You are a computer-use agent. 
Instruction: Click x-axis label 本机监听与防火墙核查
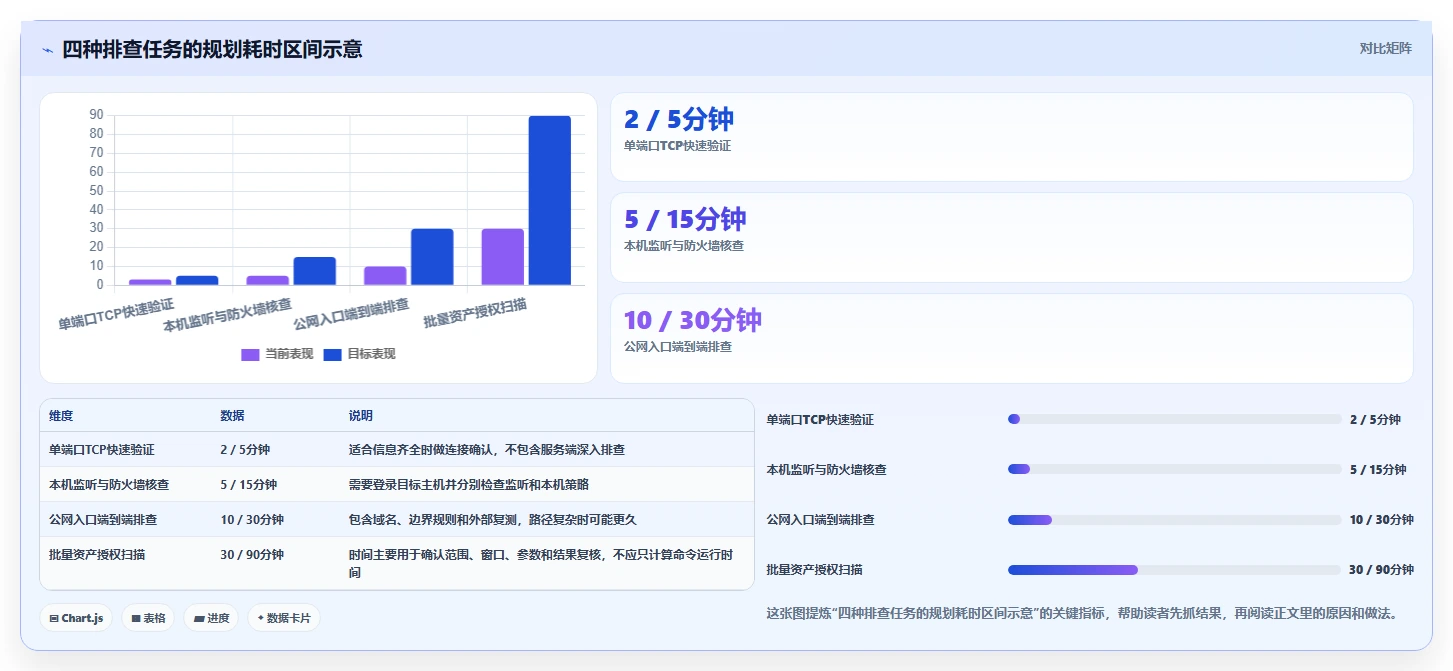(x=228, y=314)
